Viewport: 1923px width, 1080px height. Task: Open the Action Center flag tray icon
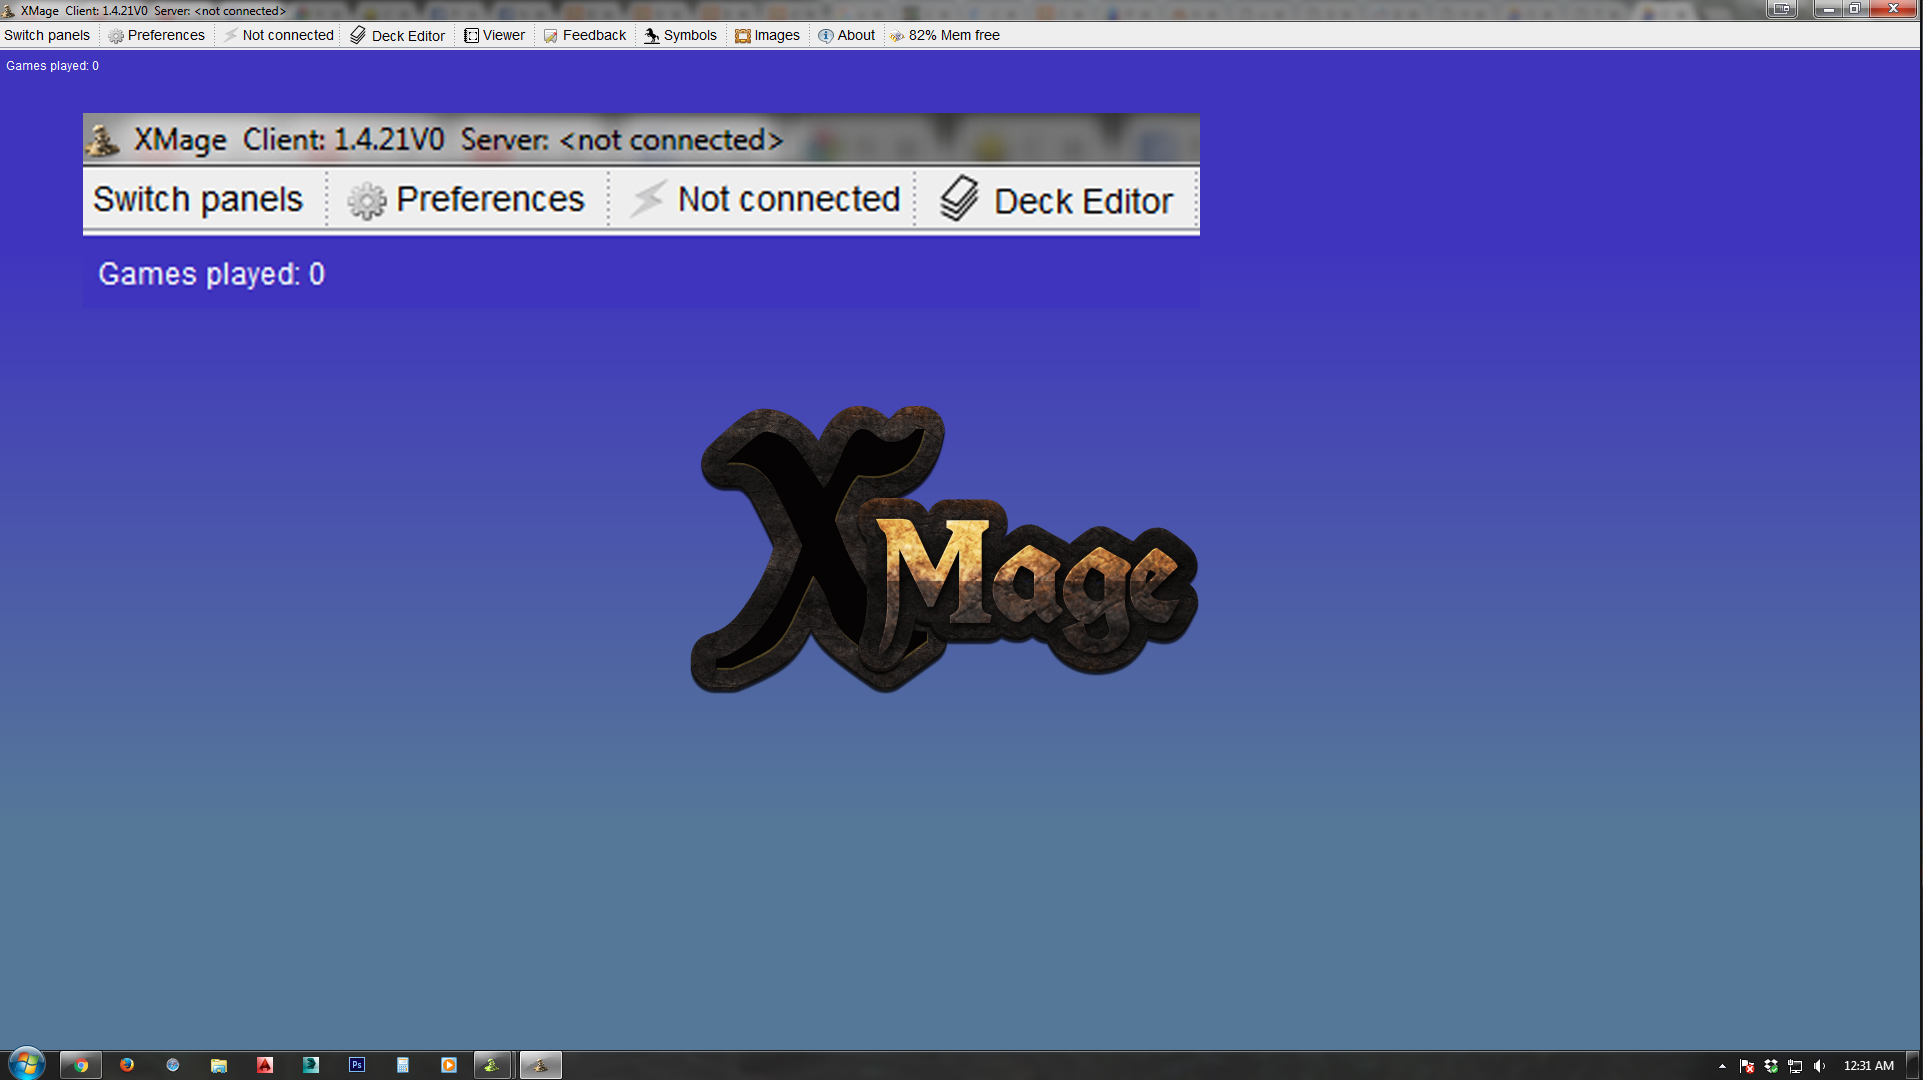click(x=1747, y=1066)
